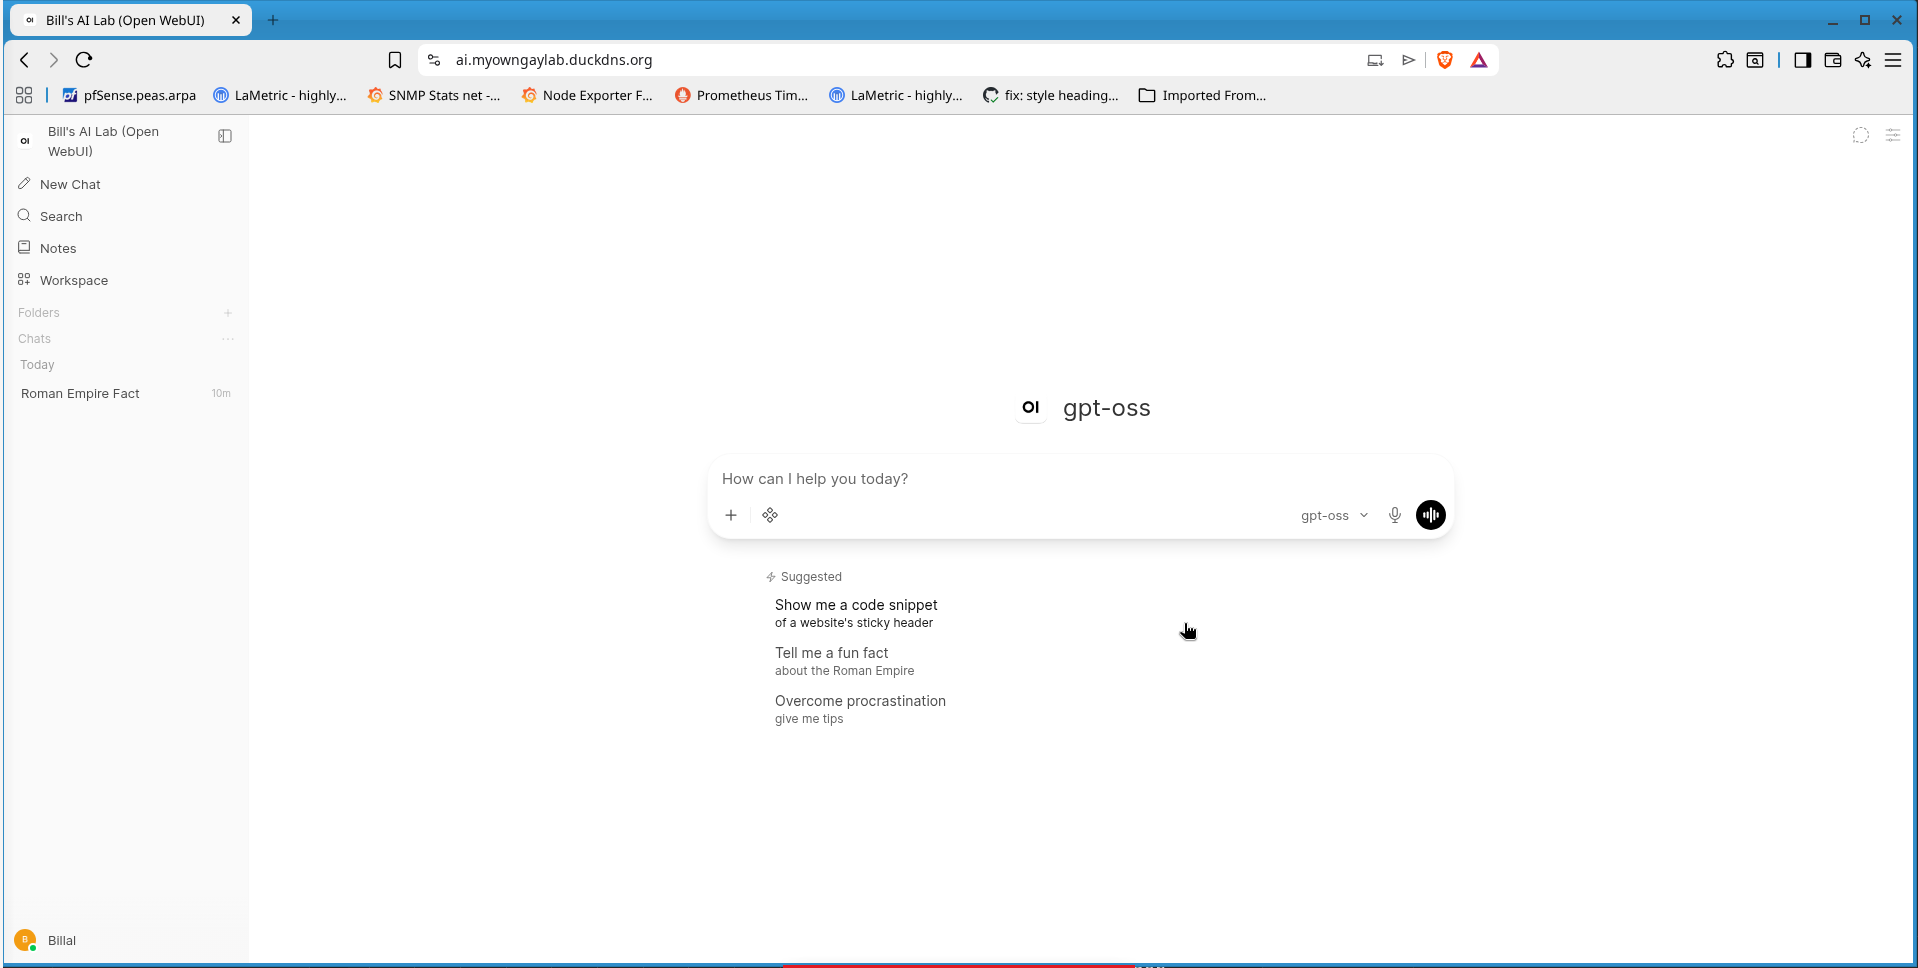Image resolution: width=1918 pixels, height=968 pixels.
Task: Click the gpt-oss model title heading
Action: (1106, 408)
